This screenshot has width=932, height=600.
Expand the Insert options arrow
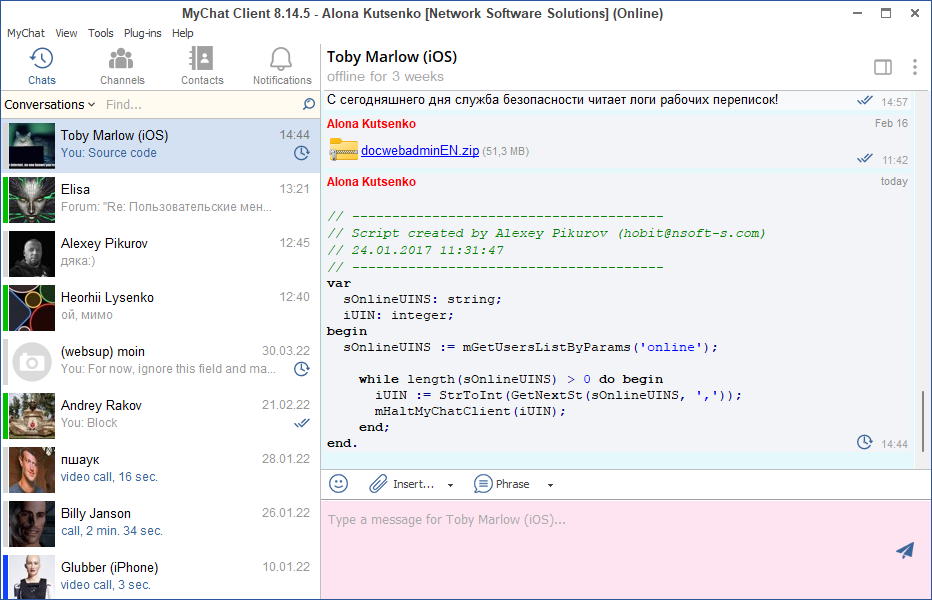click(449, 484)
